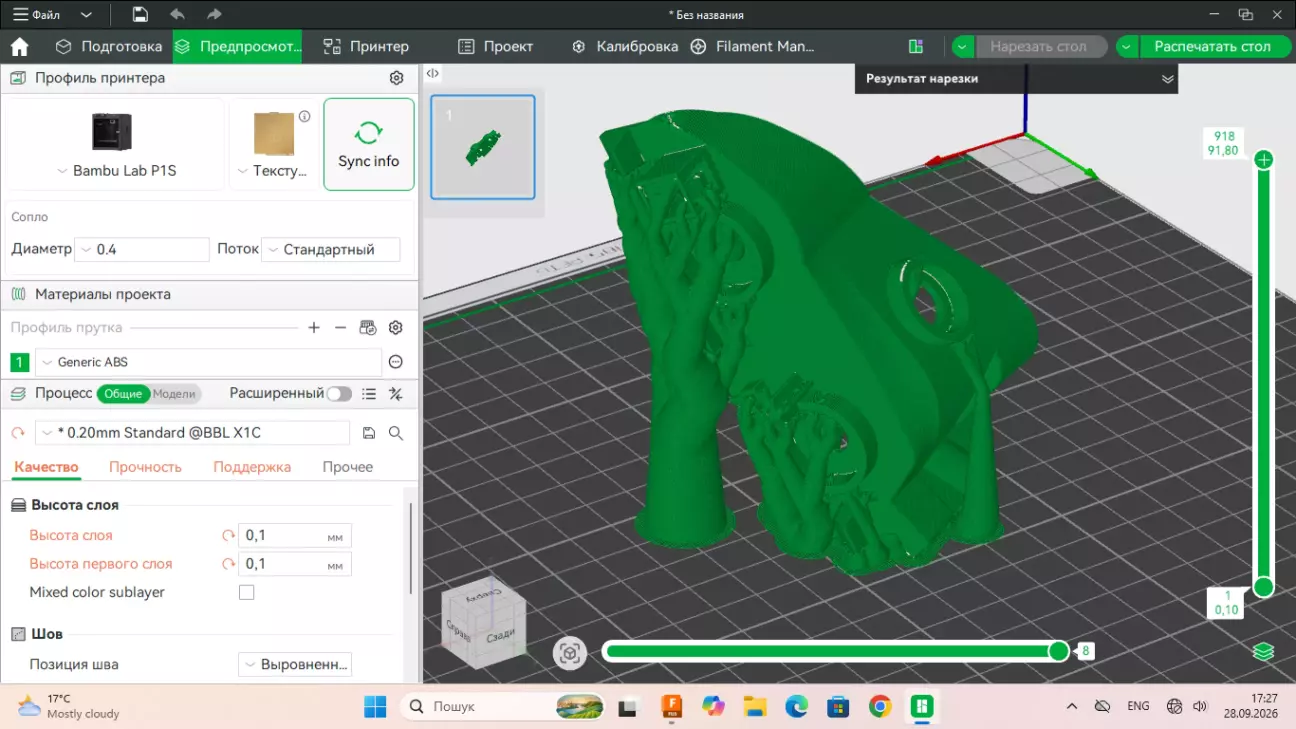Toggle the Расширенный mode switch
This screenshot has width=1296, height=729.
click(339, 394)
